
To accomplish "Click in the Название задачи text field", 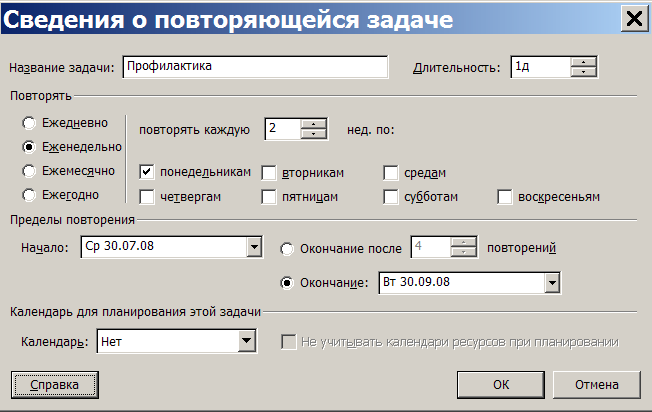I will pyautogui.click(x=255, y=67).
